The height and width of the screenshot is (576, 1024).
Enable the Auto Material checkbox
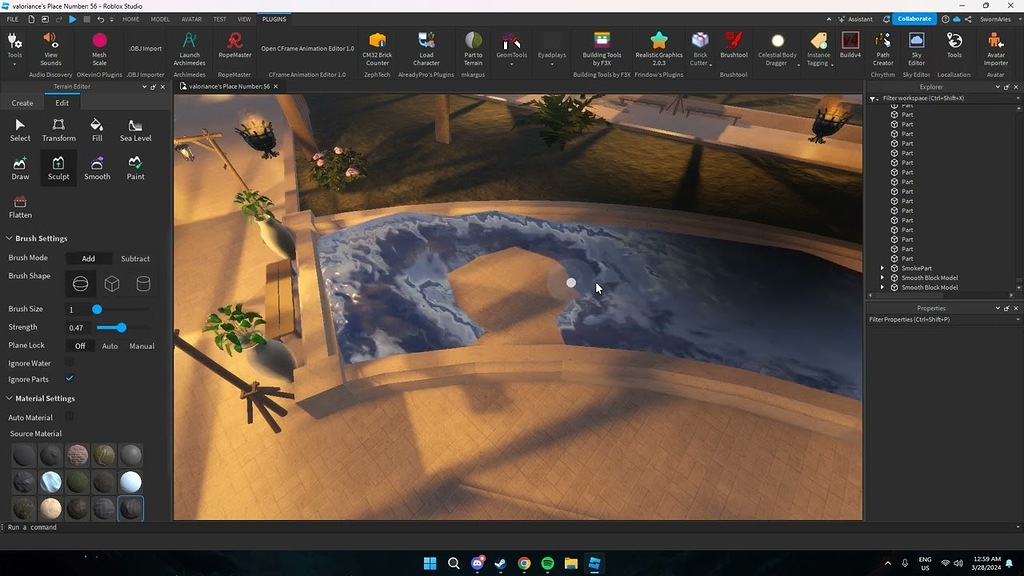[69, 416]
